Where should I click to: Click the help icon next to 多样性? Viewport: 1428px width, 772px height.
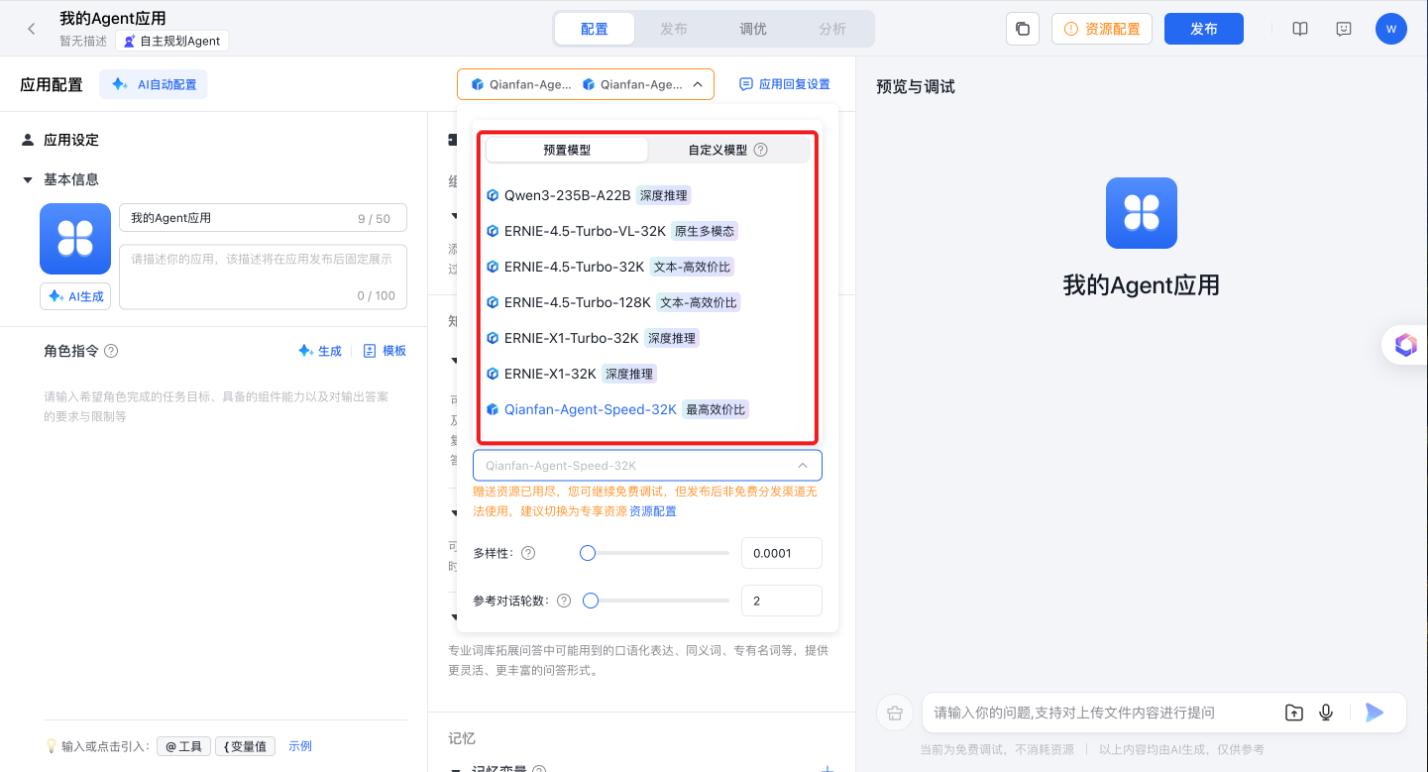pyautogui.click(x=528, y=553)
